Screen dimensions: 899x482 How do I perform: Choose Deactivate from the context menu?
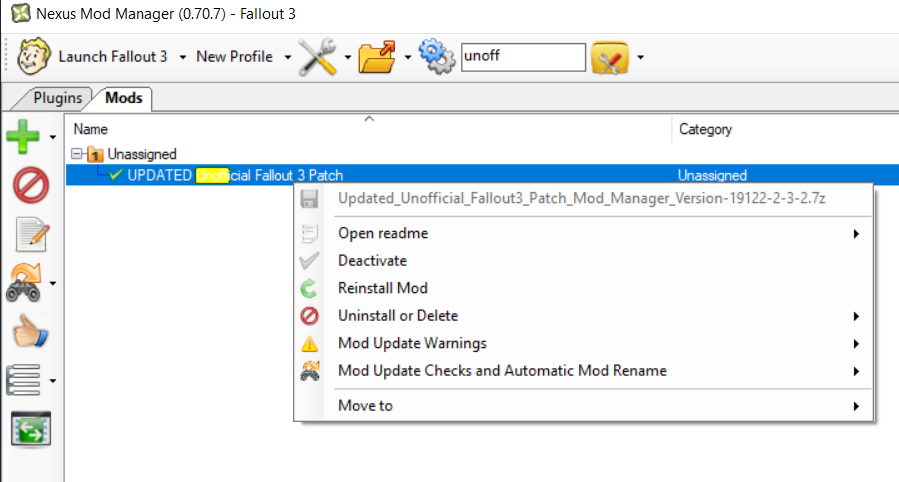click(584, 261)
